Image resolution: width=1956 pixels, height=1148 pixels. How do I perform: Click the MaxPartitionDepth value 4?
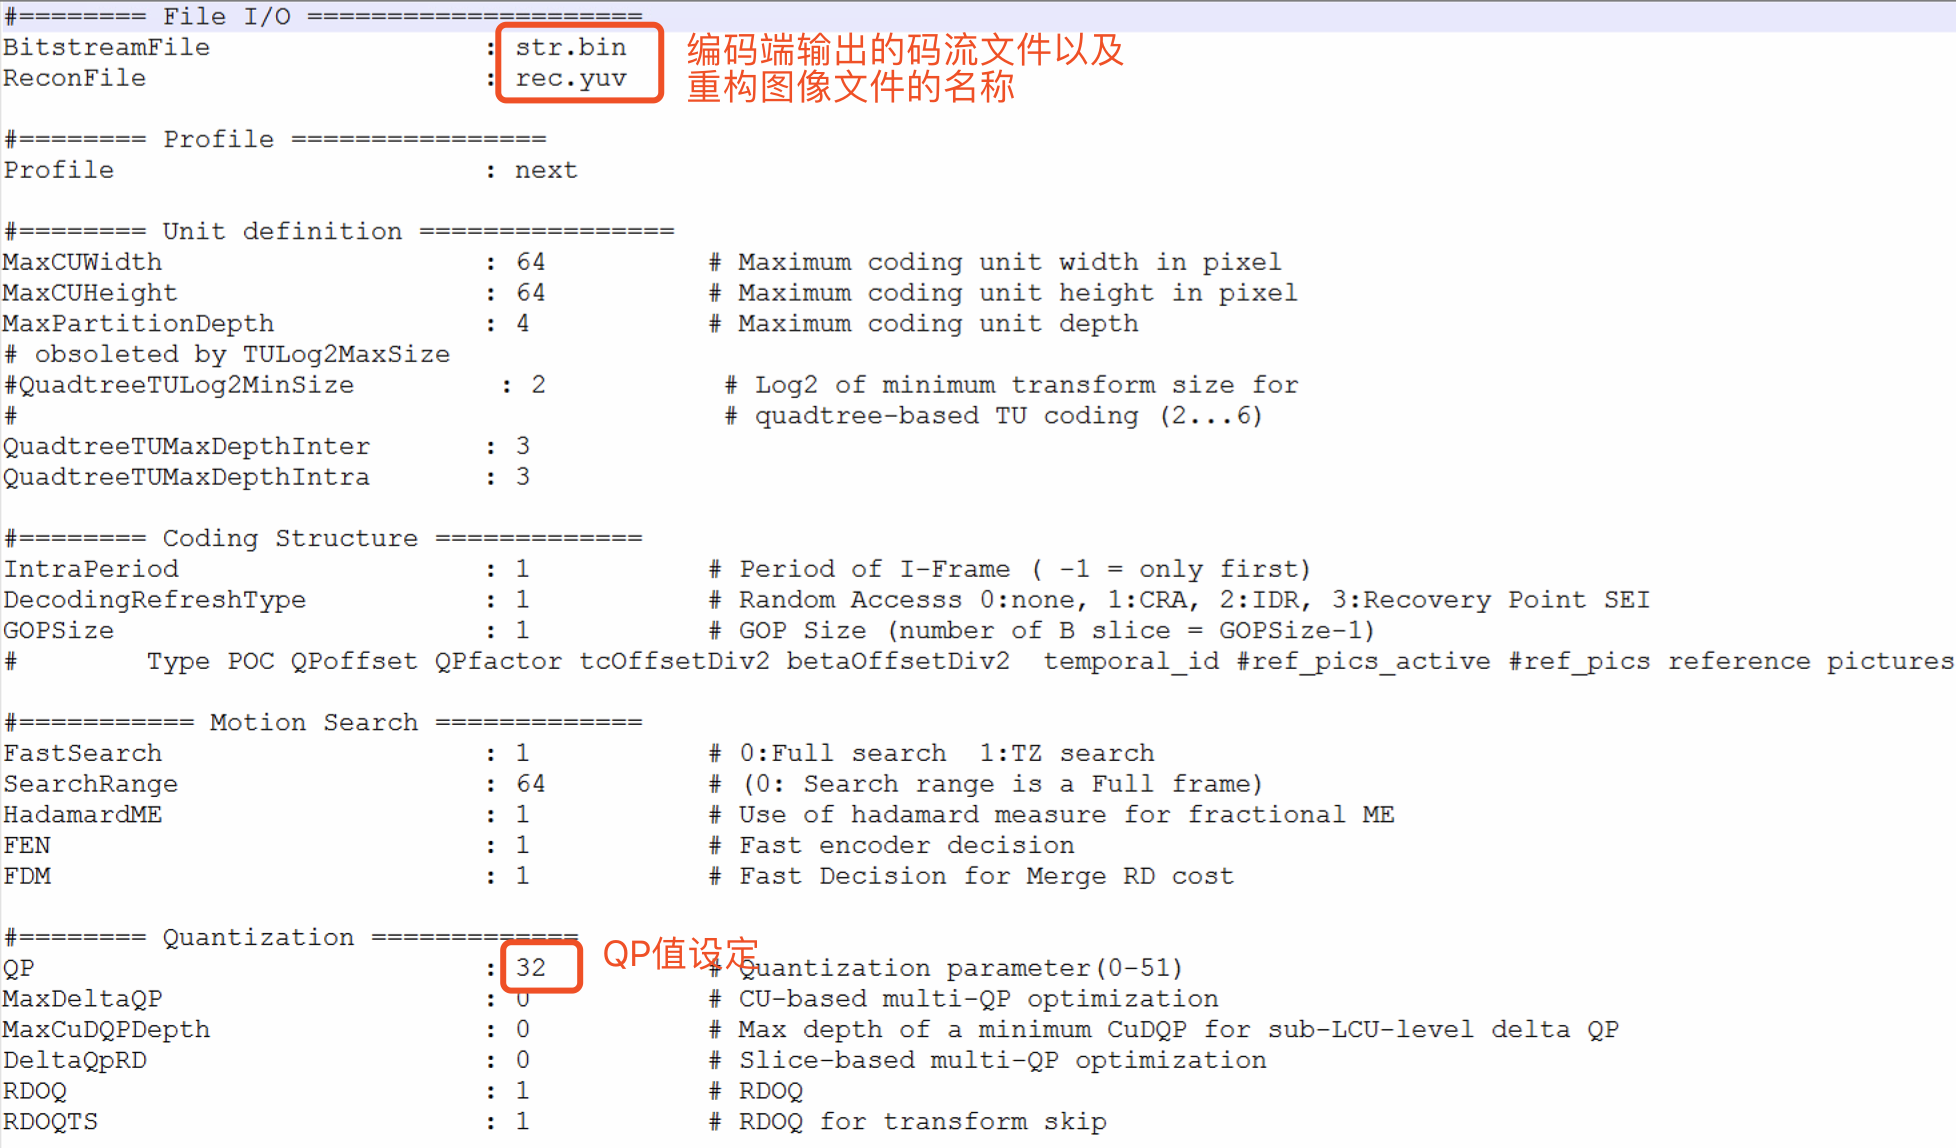click(x=522, y=324)
